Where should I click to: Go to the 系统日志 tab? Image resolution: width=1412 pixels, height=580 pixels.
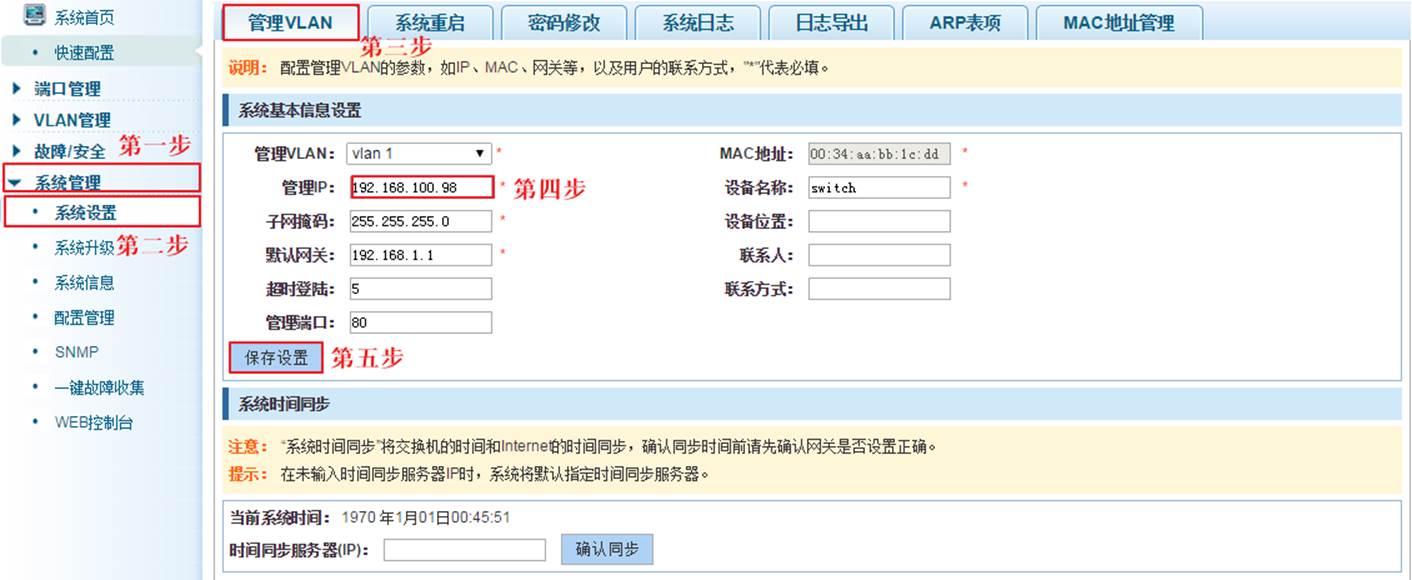pos(697,23)
